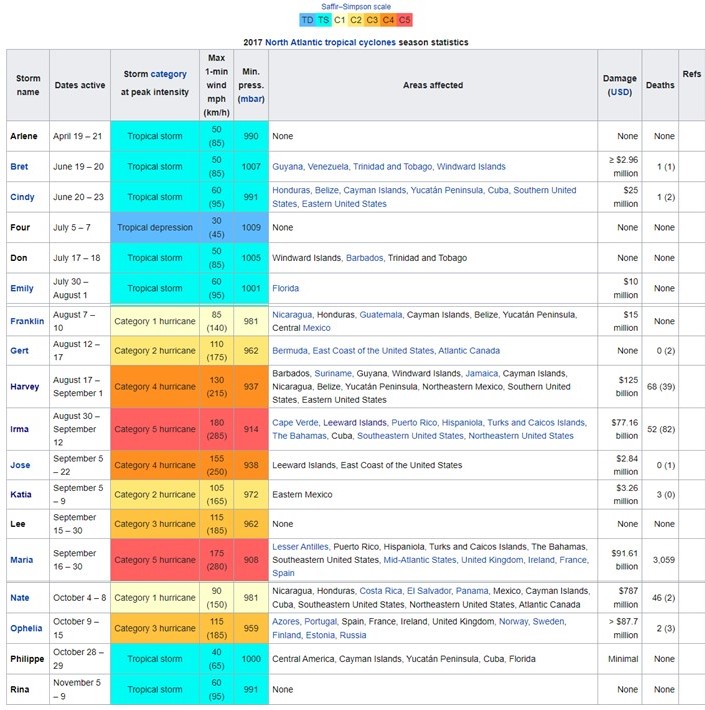Image resolution: width=705 pixels, height=710 pixels.
Task: Go to the Irma storm link
Action: tap(21, 429)
